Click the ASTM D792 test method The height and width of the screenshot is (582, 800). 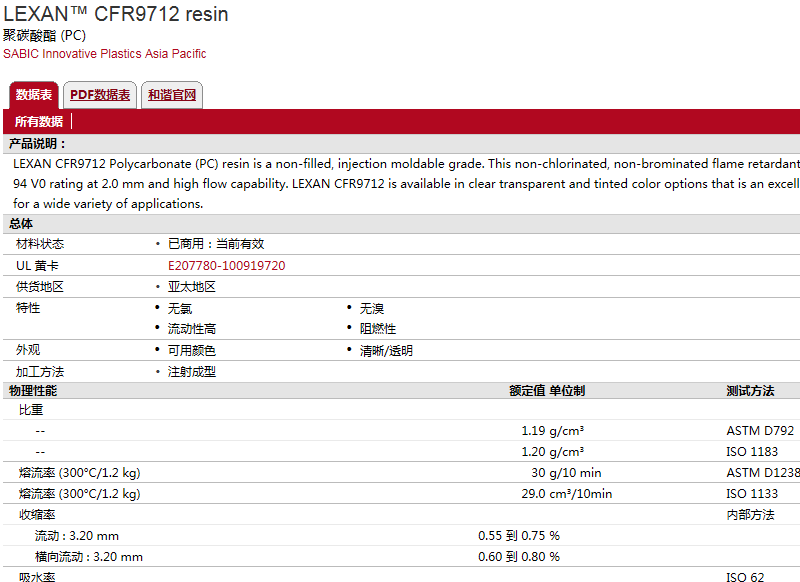pyautogui.click(x=760, y=431)
